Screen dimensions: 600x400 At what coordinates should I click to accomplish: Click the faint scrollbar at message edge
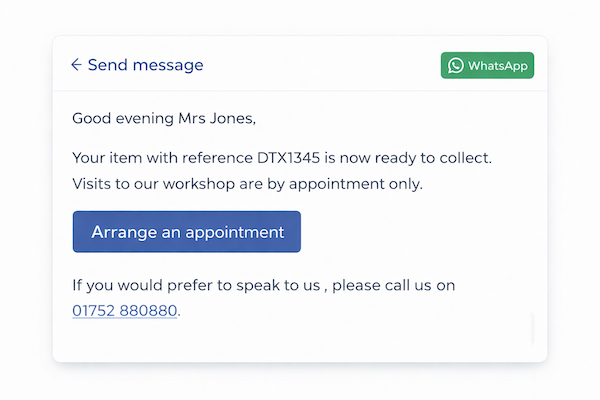[532, 327]
